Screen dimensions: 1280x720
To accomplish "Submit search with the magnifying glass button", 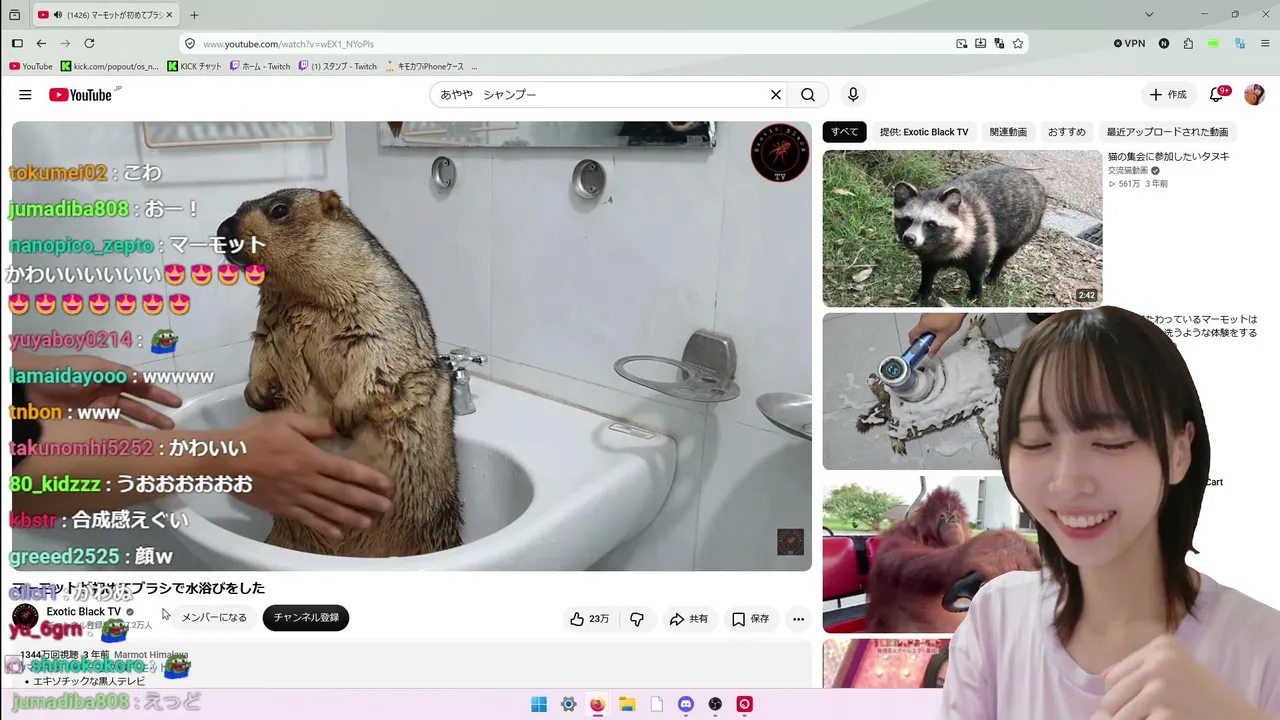I will click(x=808, y=95).
